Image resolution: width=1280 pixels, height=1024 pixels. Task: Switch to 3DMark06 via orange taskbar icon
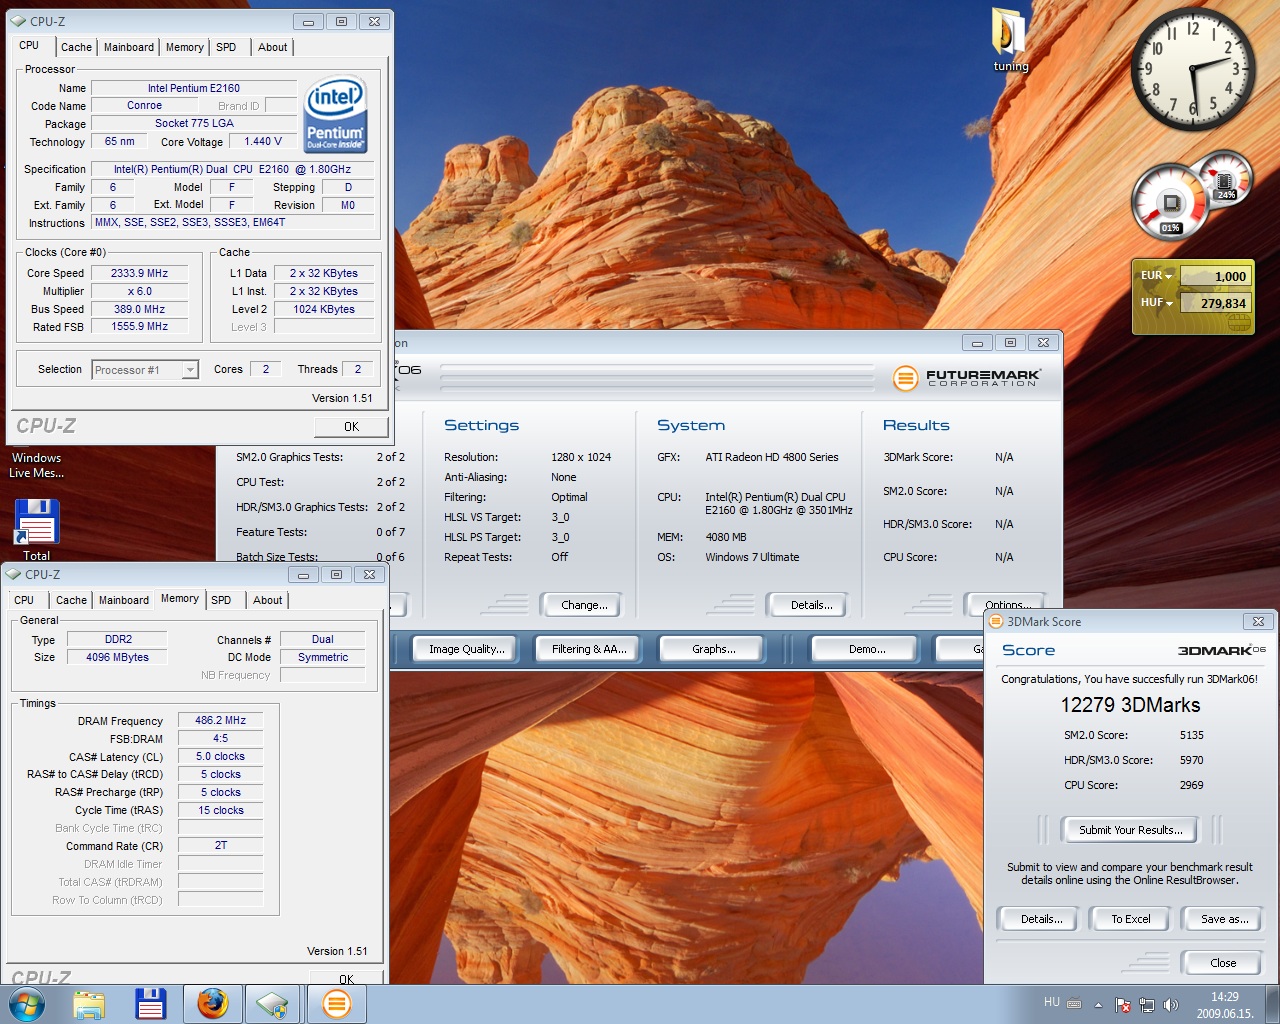(x=337, y=1004)
